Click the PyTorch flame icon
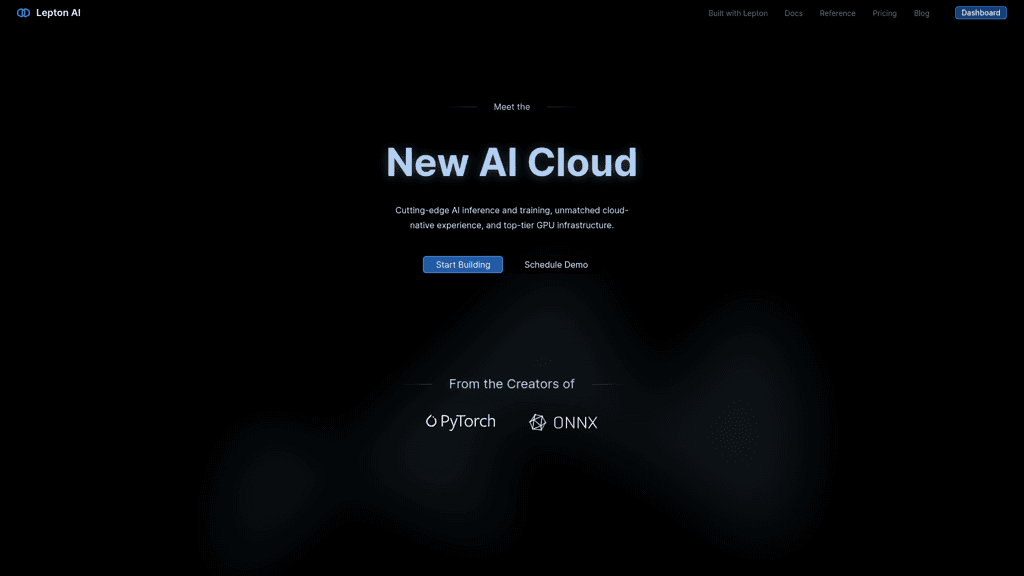Viewport: 1024px width, 576px height. click(x=432, y=422)
